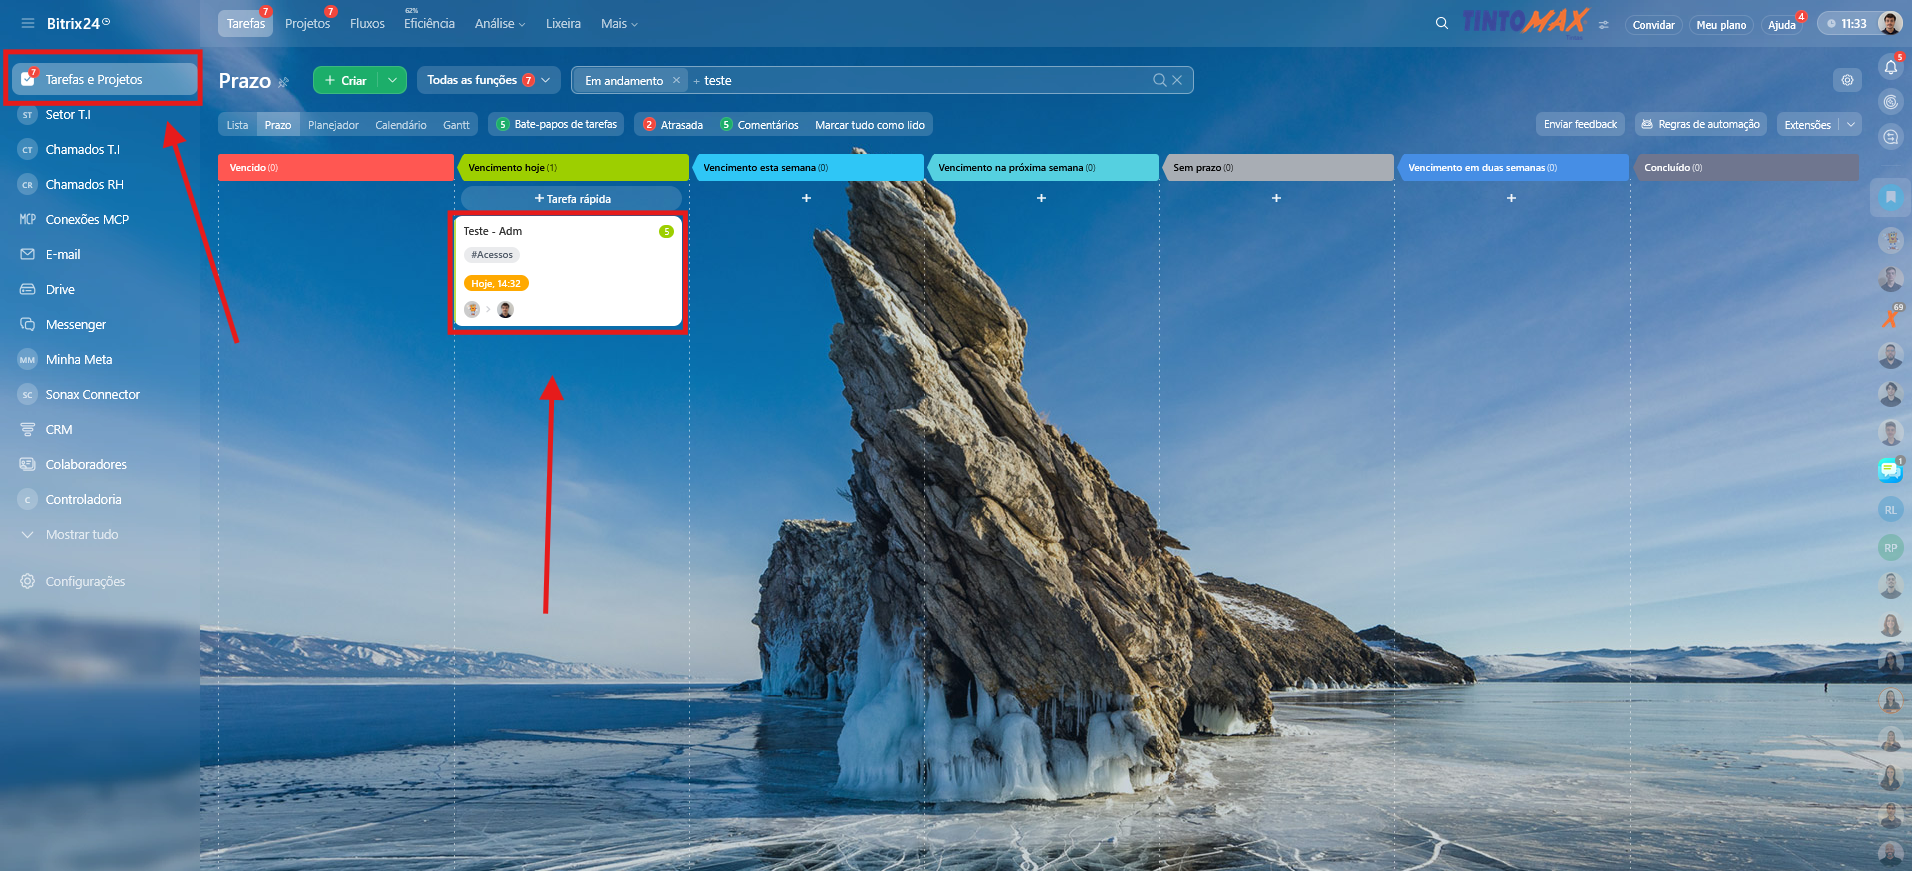Image resolution: width=1912 pixels, height=871 pixels.
Task: Toggle the Comentários counter filter
Action: pyautogui.click(x=759, y=125)
